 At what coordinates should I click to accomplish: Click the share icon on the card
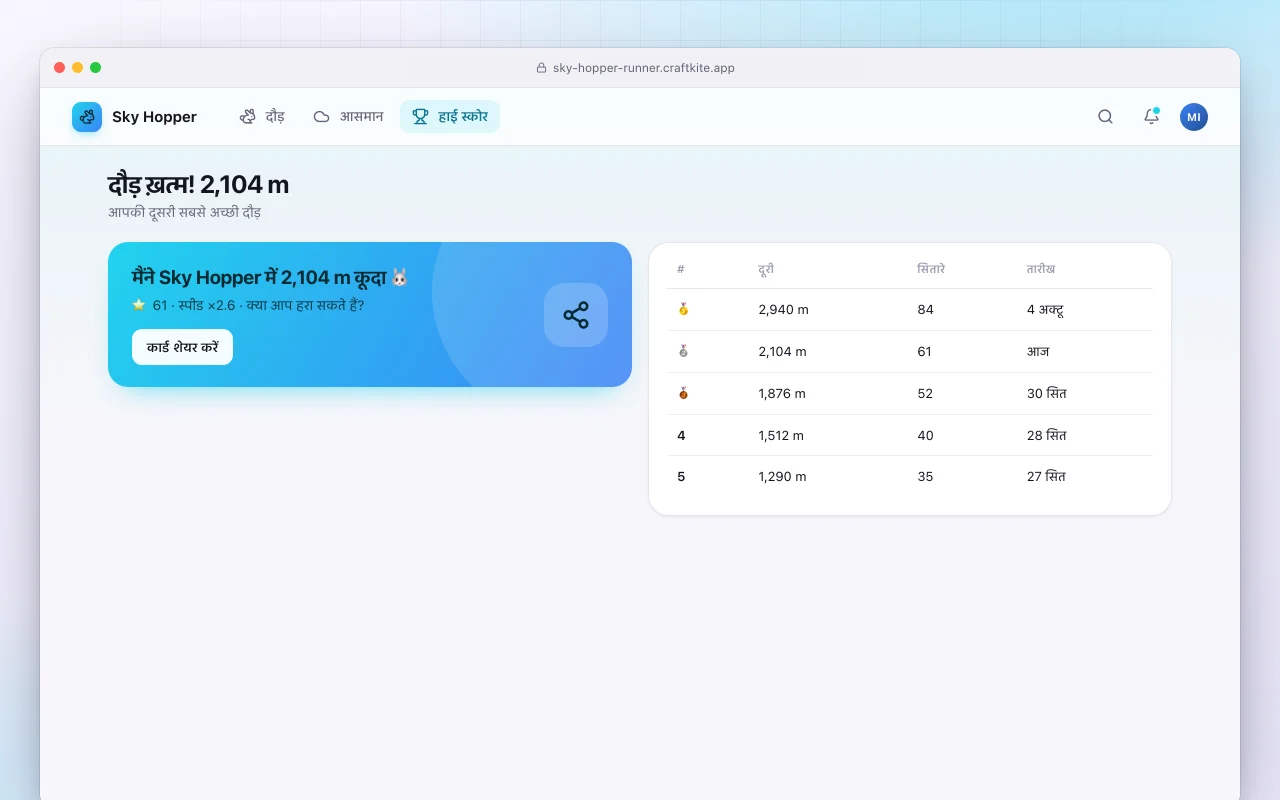coord(576,315)
